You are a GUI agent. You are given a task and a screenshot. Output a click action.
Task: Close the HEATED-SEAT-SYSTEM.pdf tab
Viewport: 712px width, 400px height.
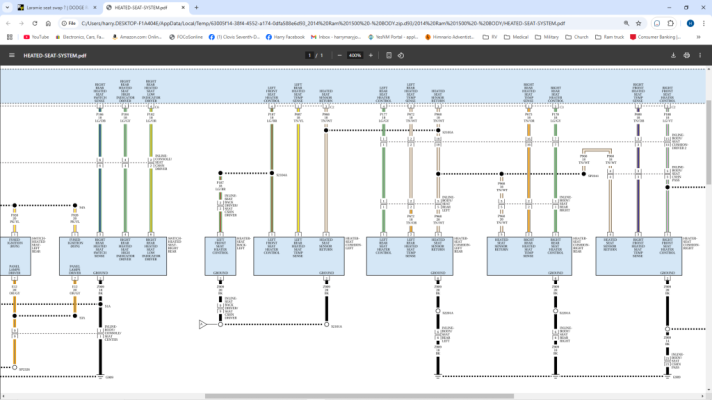point(183,8)
